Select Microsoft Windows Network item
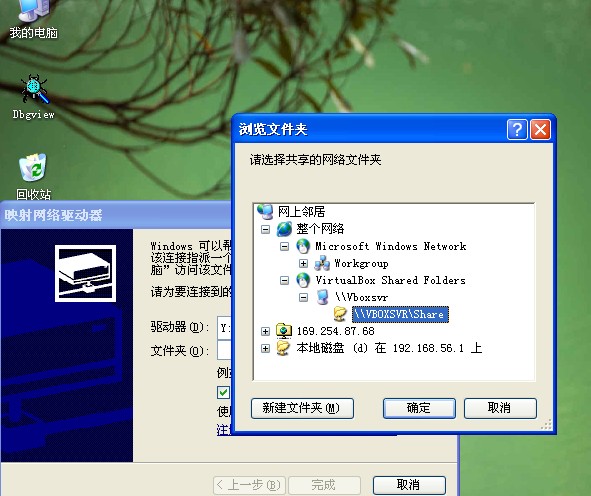 (391, 246)
